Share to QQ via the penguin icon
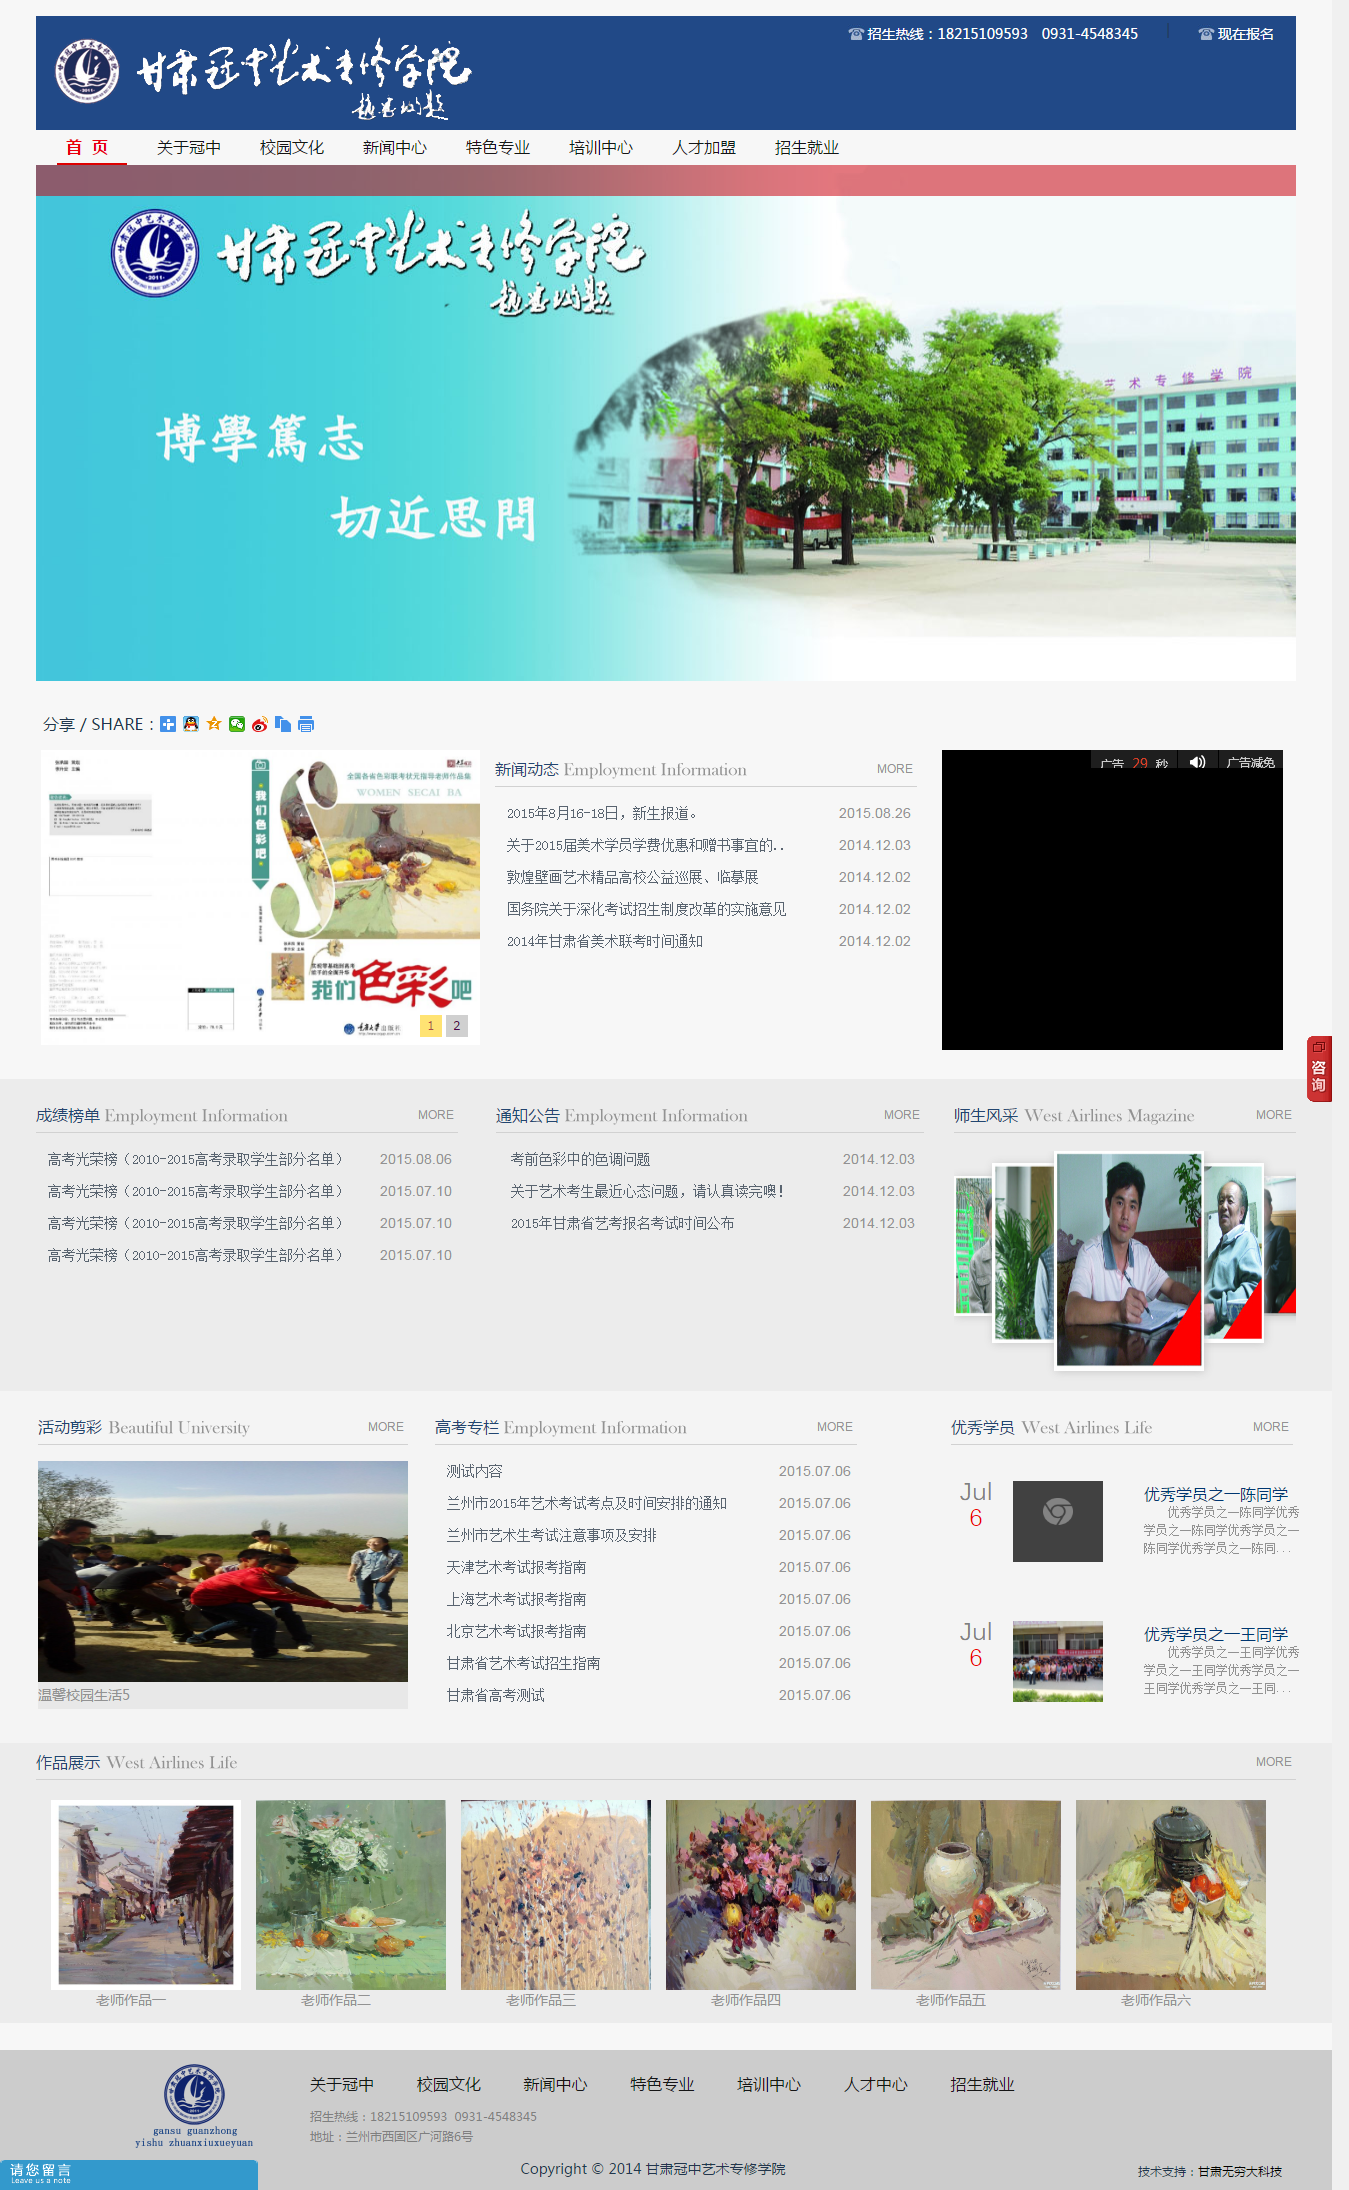The width and height of the screenshot is (1349, 2190). tap(191, 724)
